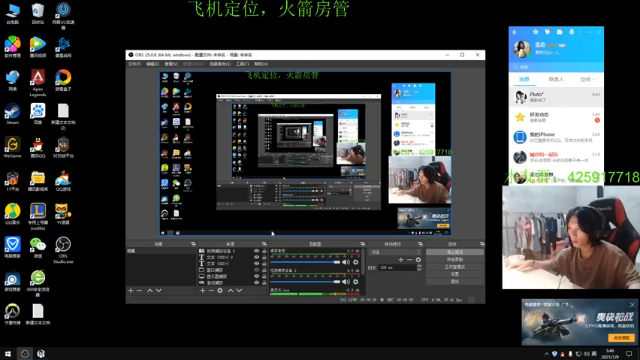640x360 pixels.
Task: Close the game advertisement popup
Action: pos(632,305)
